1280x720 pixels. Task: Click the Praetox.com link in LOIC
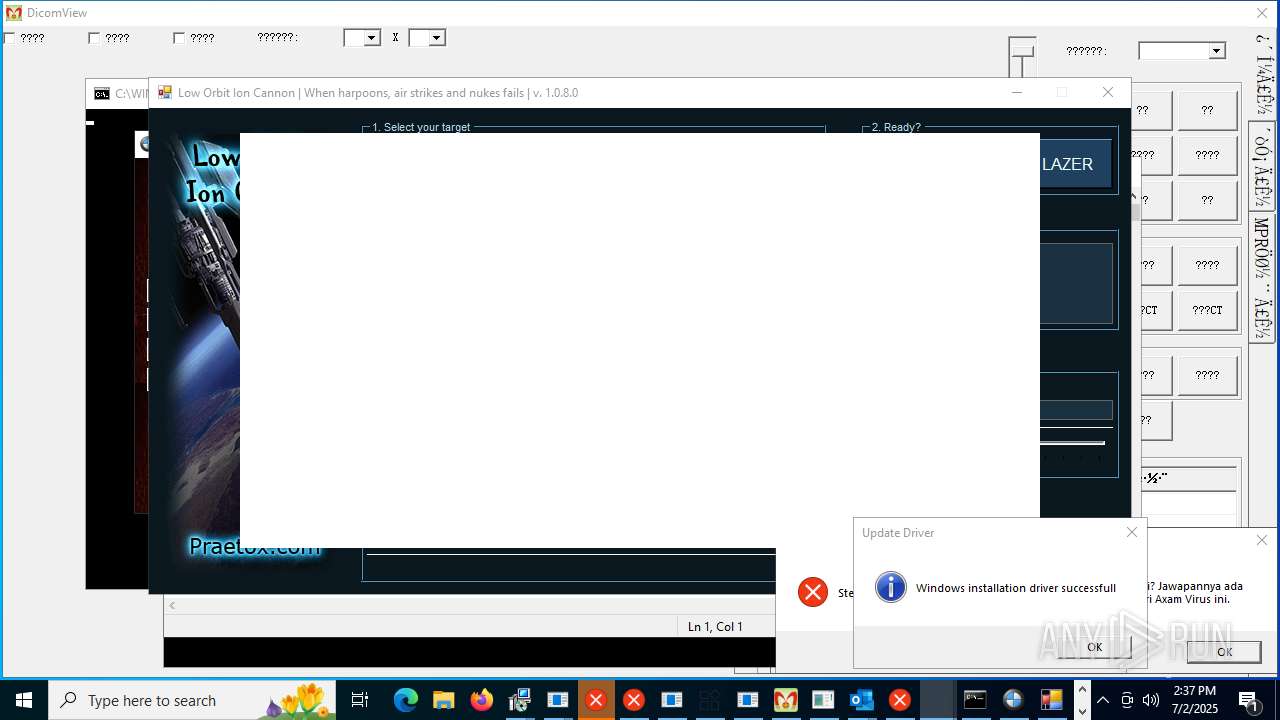[x=254, y=547]
